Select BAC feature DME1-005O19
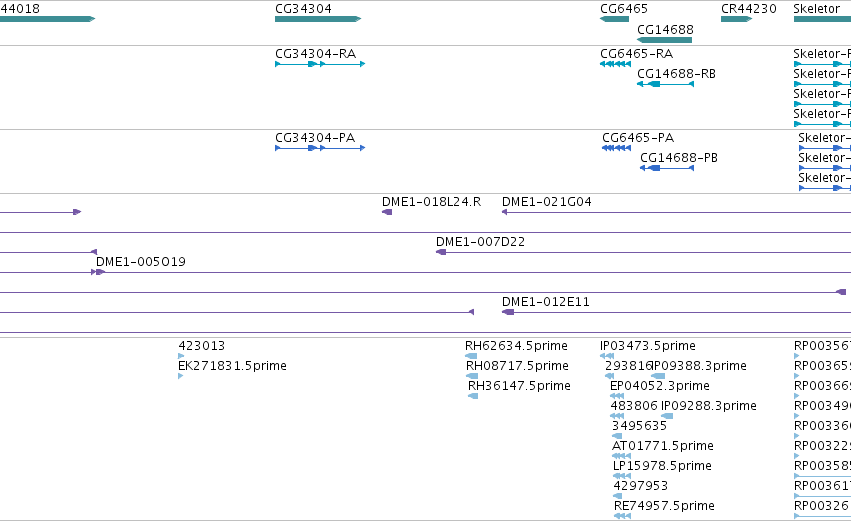This screenshot has height=521, width=851. [x=473, y=272]
